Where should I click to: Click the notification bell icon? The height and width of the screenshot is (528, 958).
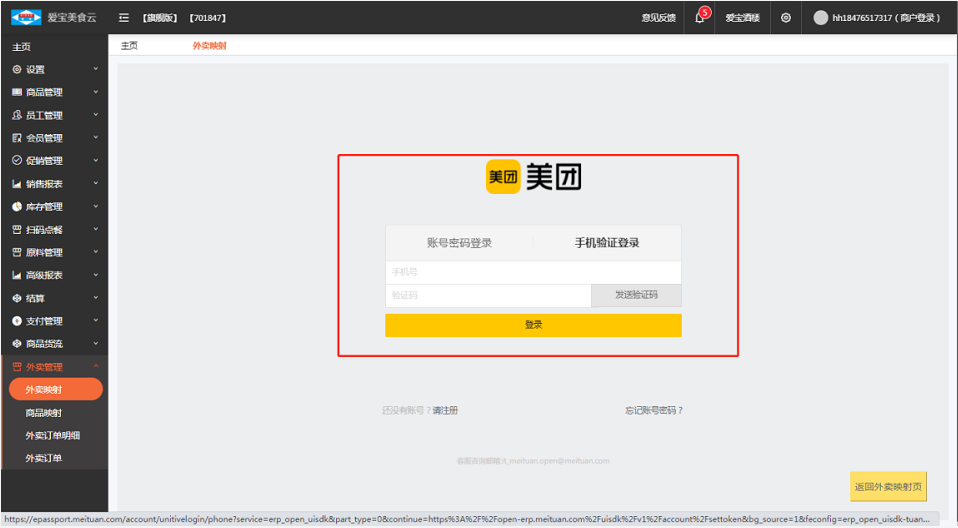[x=700, y=18]
